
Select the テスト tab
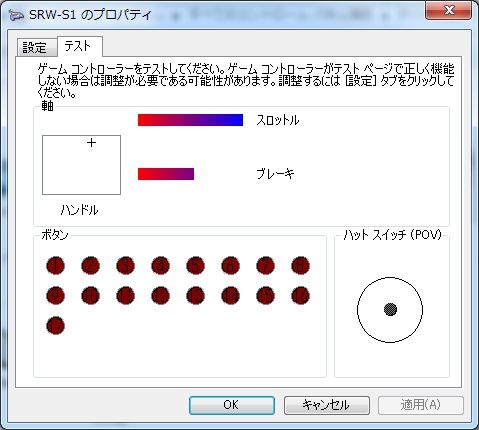79,46
